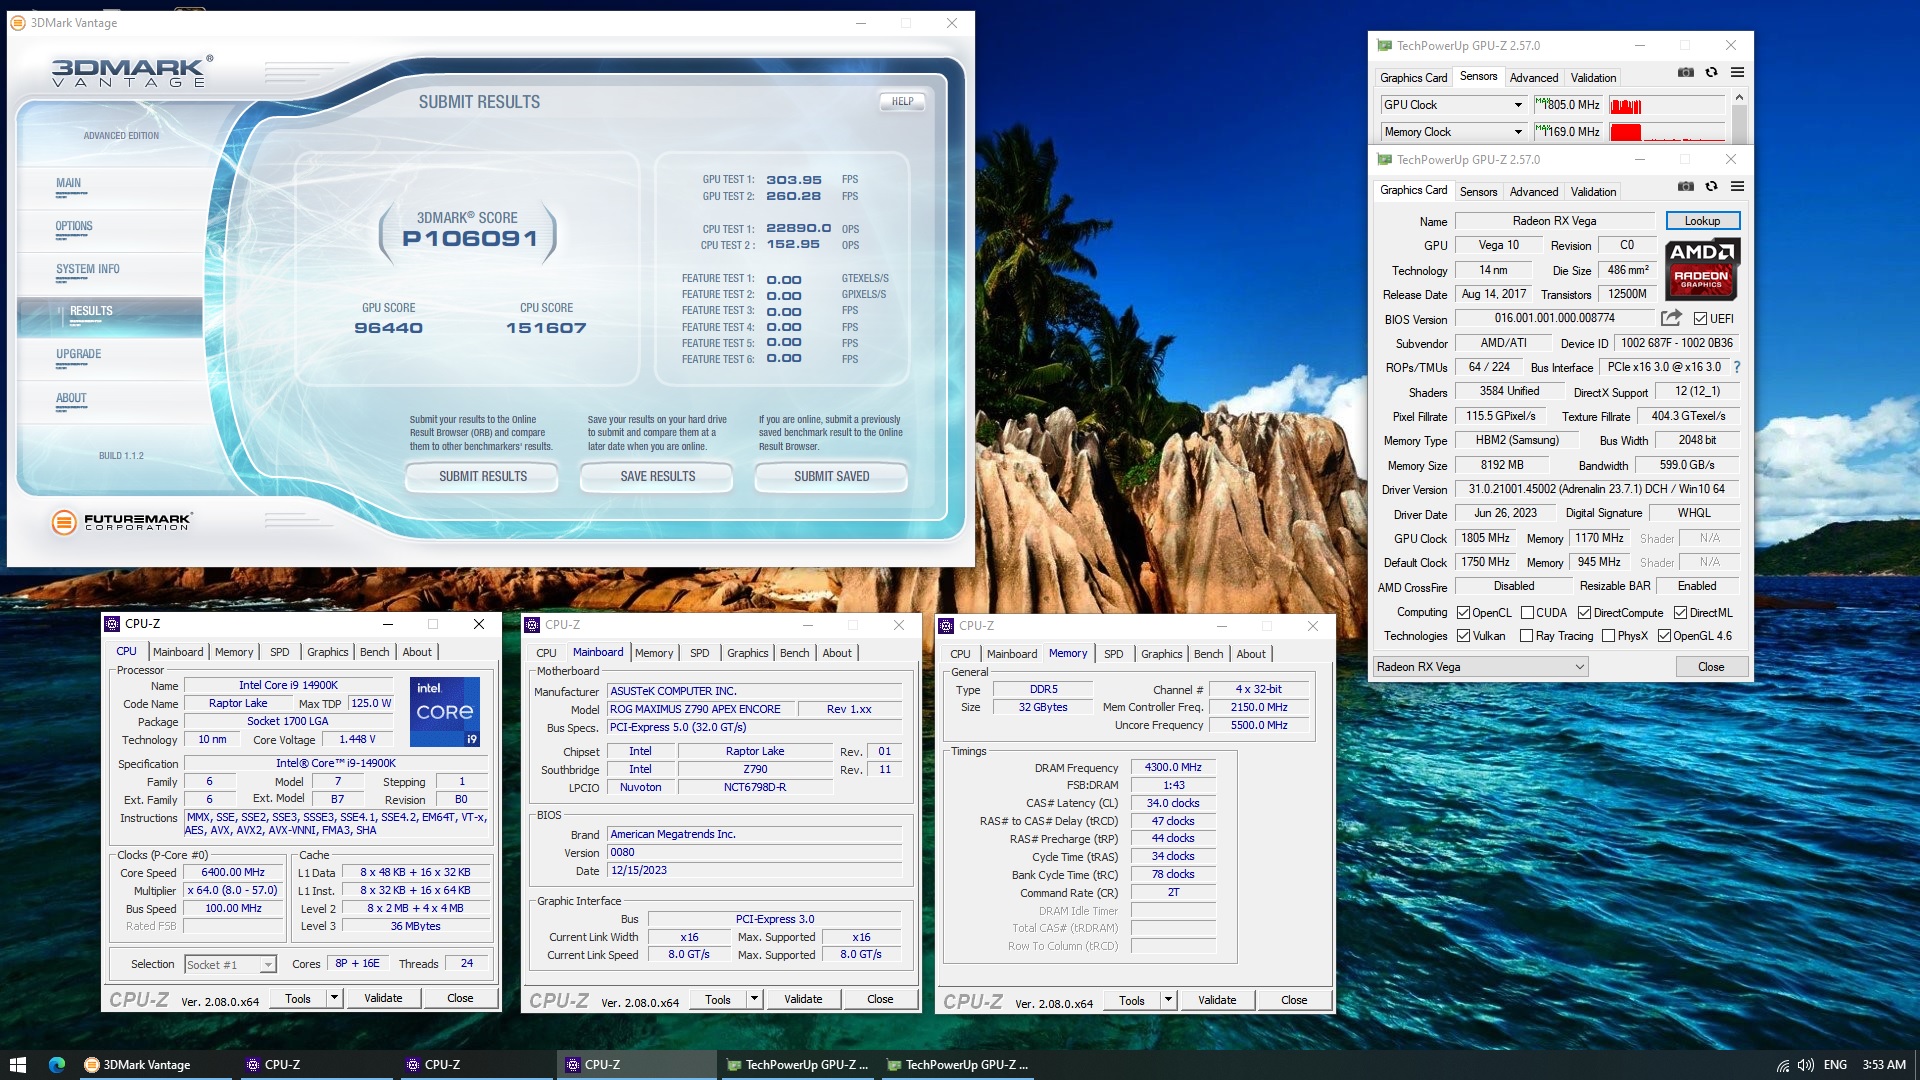Open the Graphics tab in the CPU-Z Mainboard window

point(747,653)
